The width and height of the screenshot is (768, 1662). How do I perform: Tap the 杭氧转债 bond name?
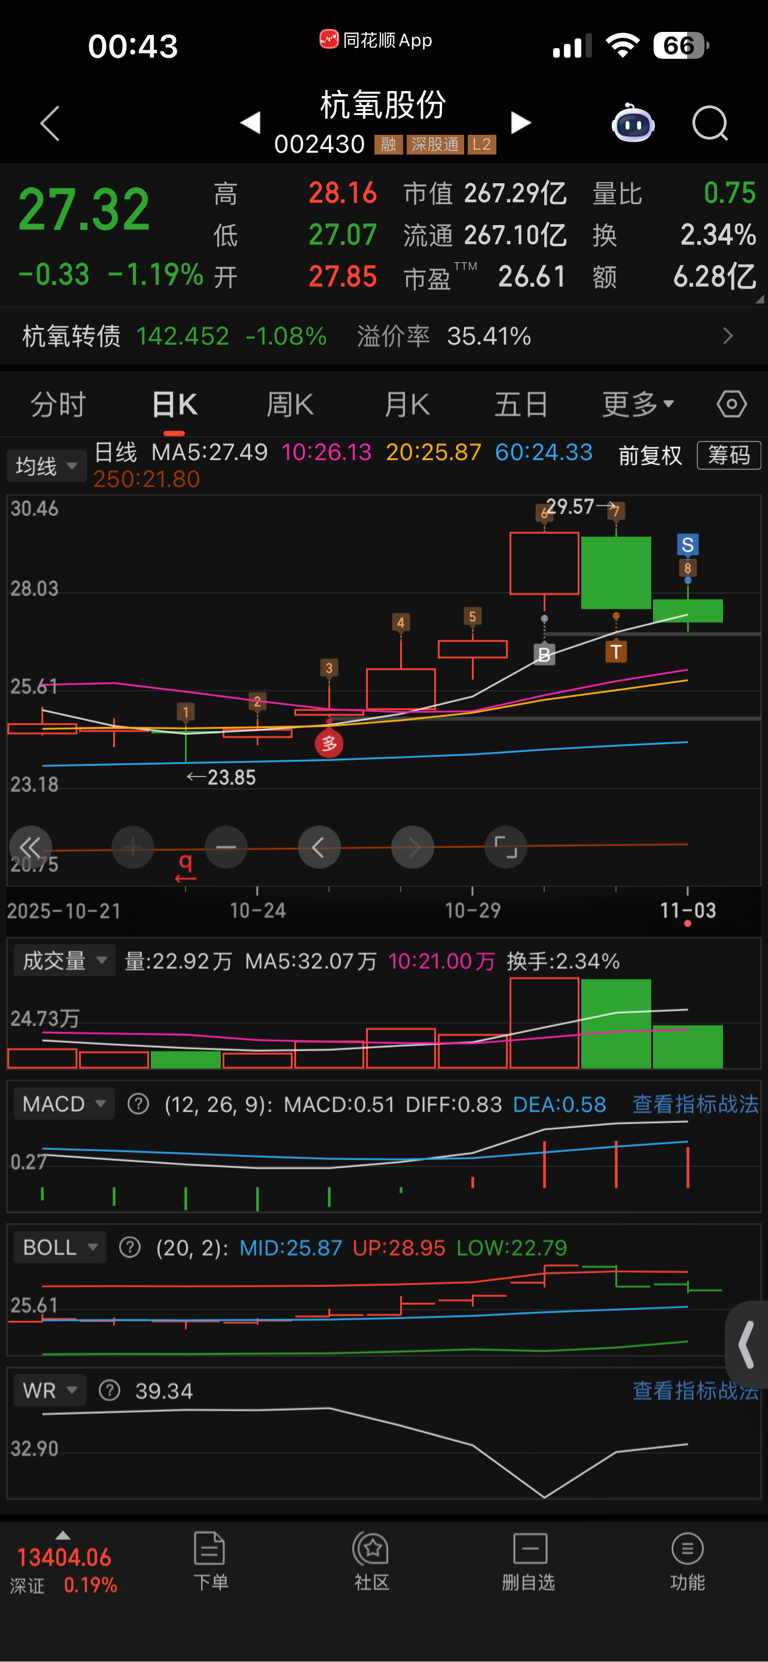[71, 336]
